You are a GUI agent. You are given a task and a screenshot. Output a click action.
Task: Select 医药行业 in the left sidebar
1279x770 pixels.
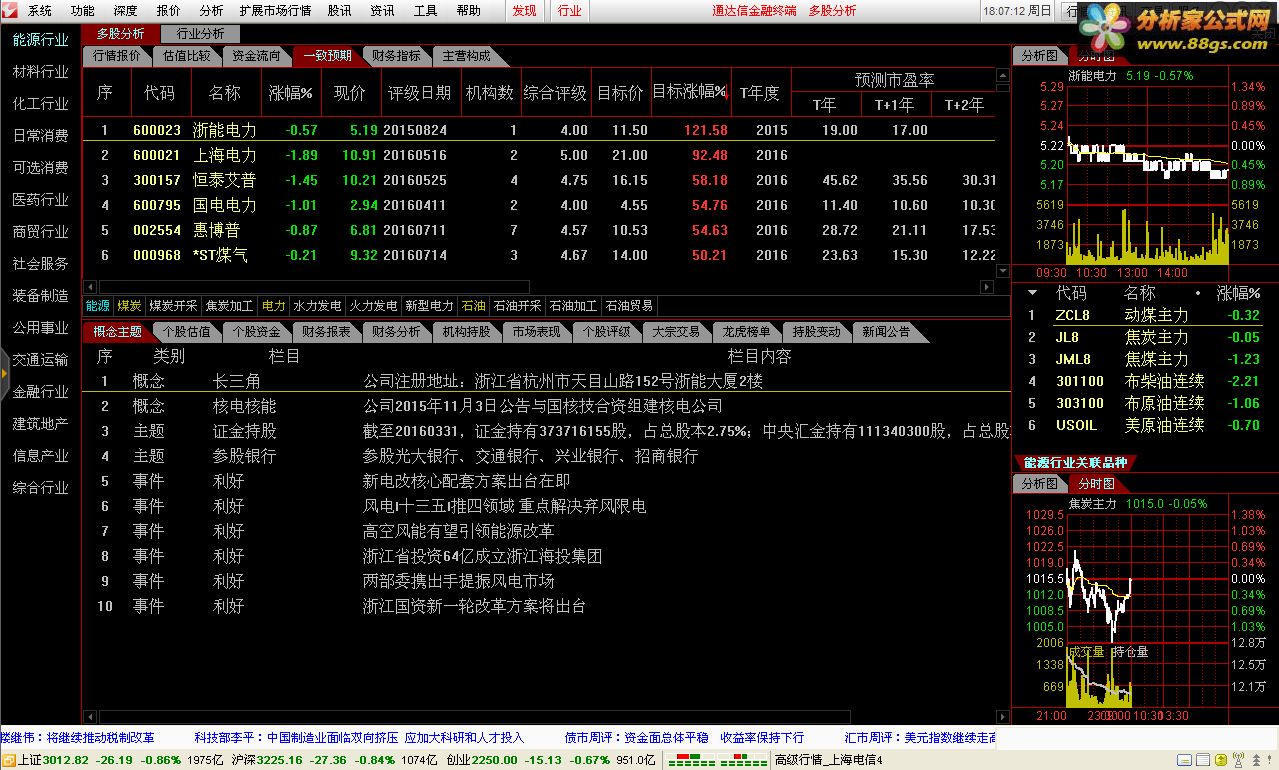point(40,200)
